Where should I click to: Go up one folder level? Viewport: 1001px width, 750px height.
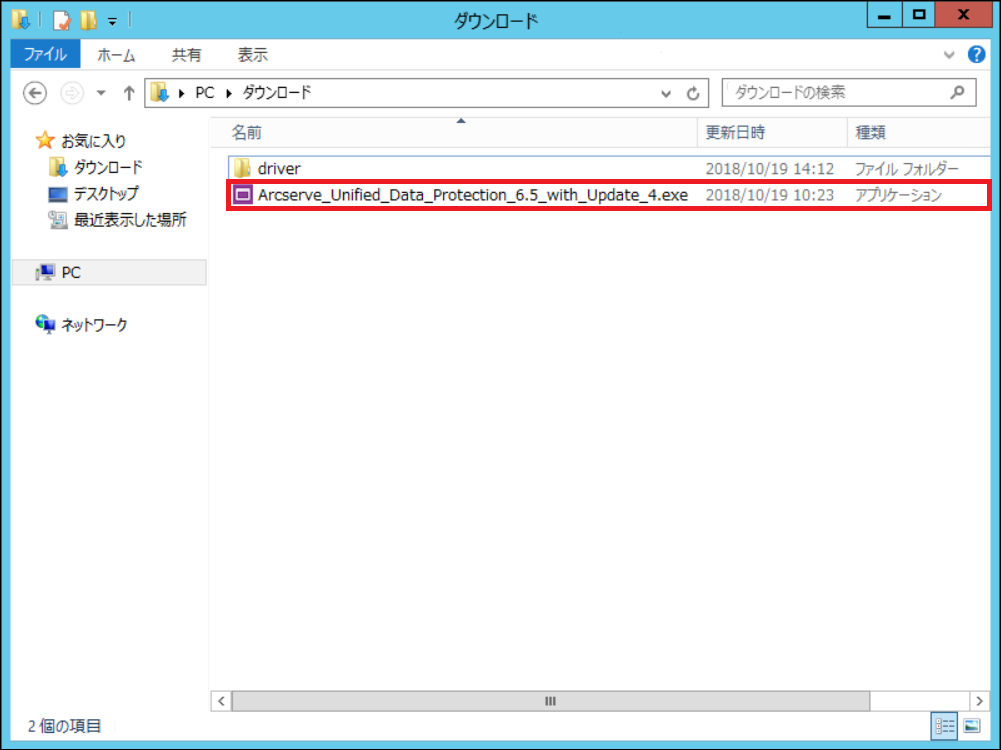click(129, 93)
